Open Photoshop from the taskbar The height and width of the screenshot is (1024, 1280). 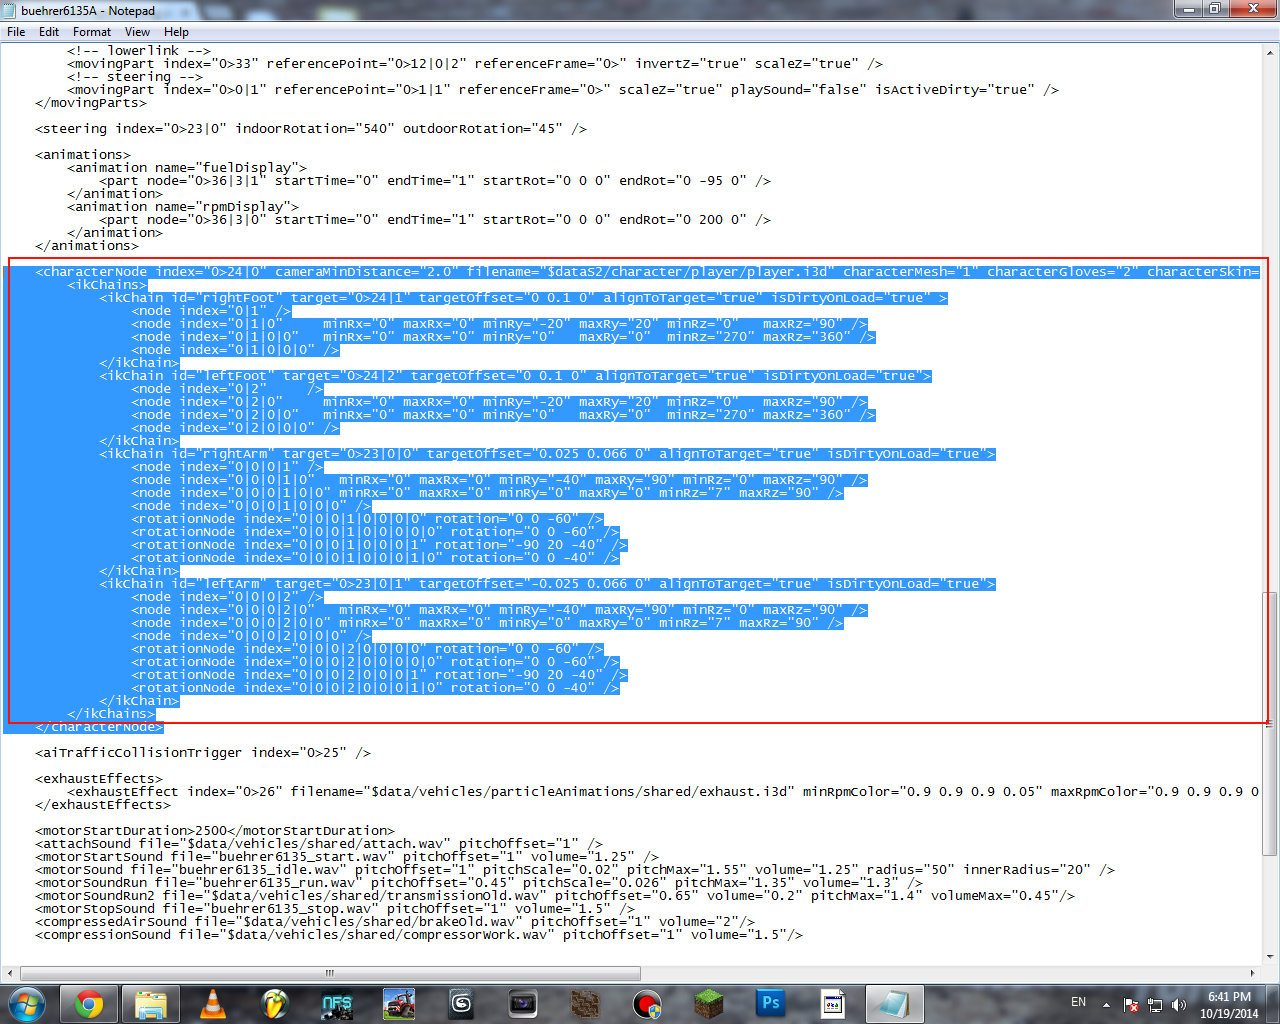pos(771,1004)
